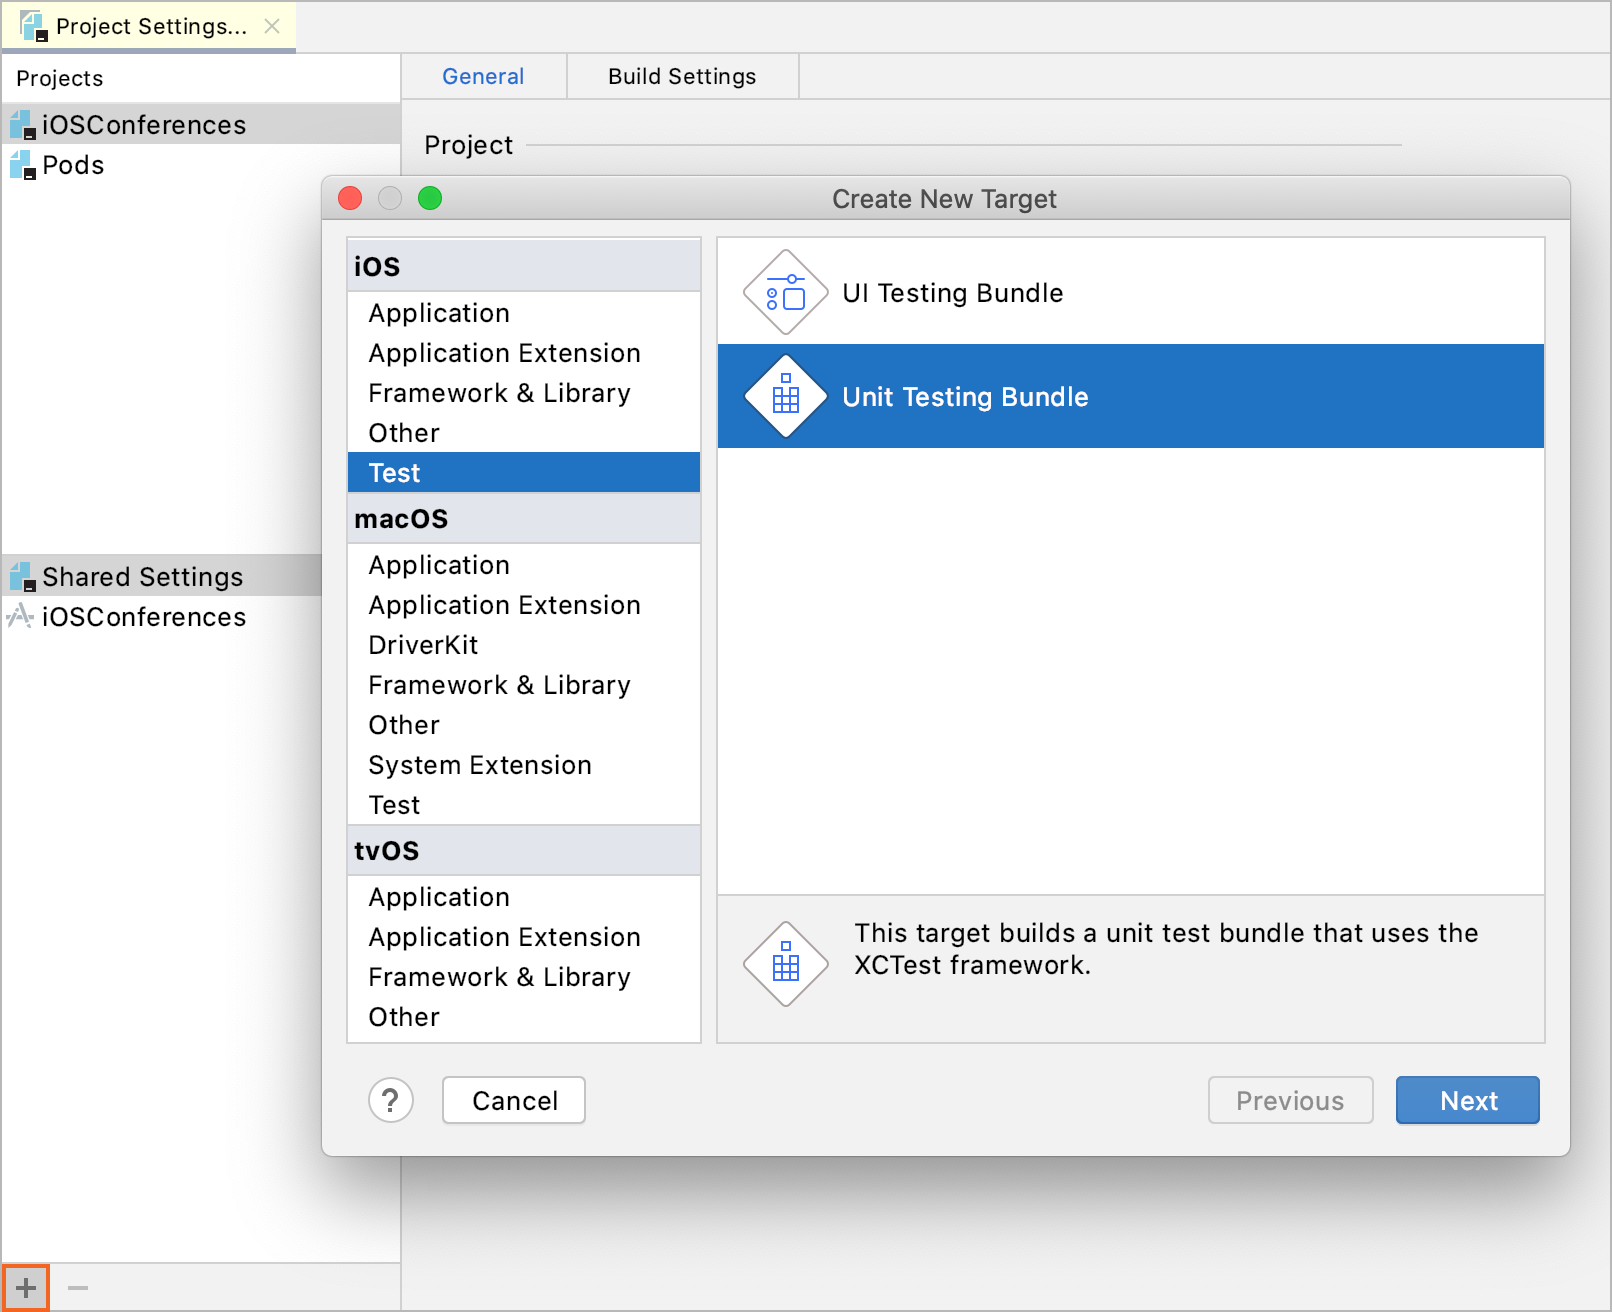Viewport: 1612px width, 1312px height.
Task: Click the Shared Settings icon
Action: [x=23, y=577]
